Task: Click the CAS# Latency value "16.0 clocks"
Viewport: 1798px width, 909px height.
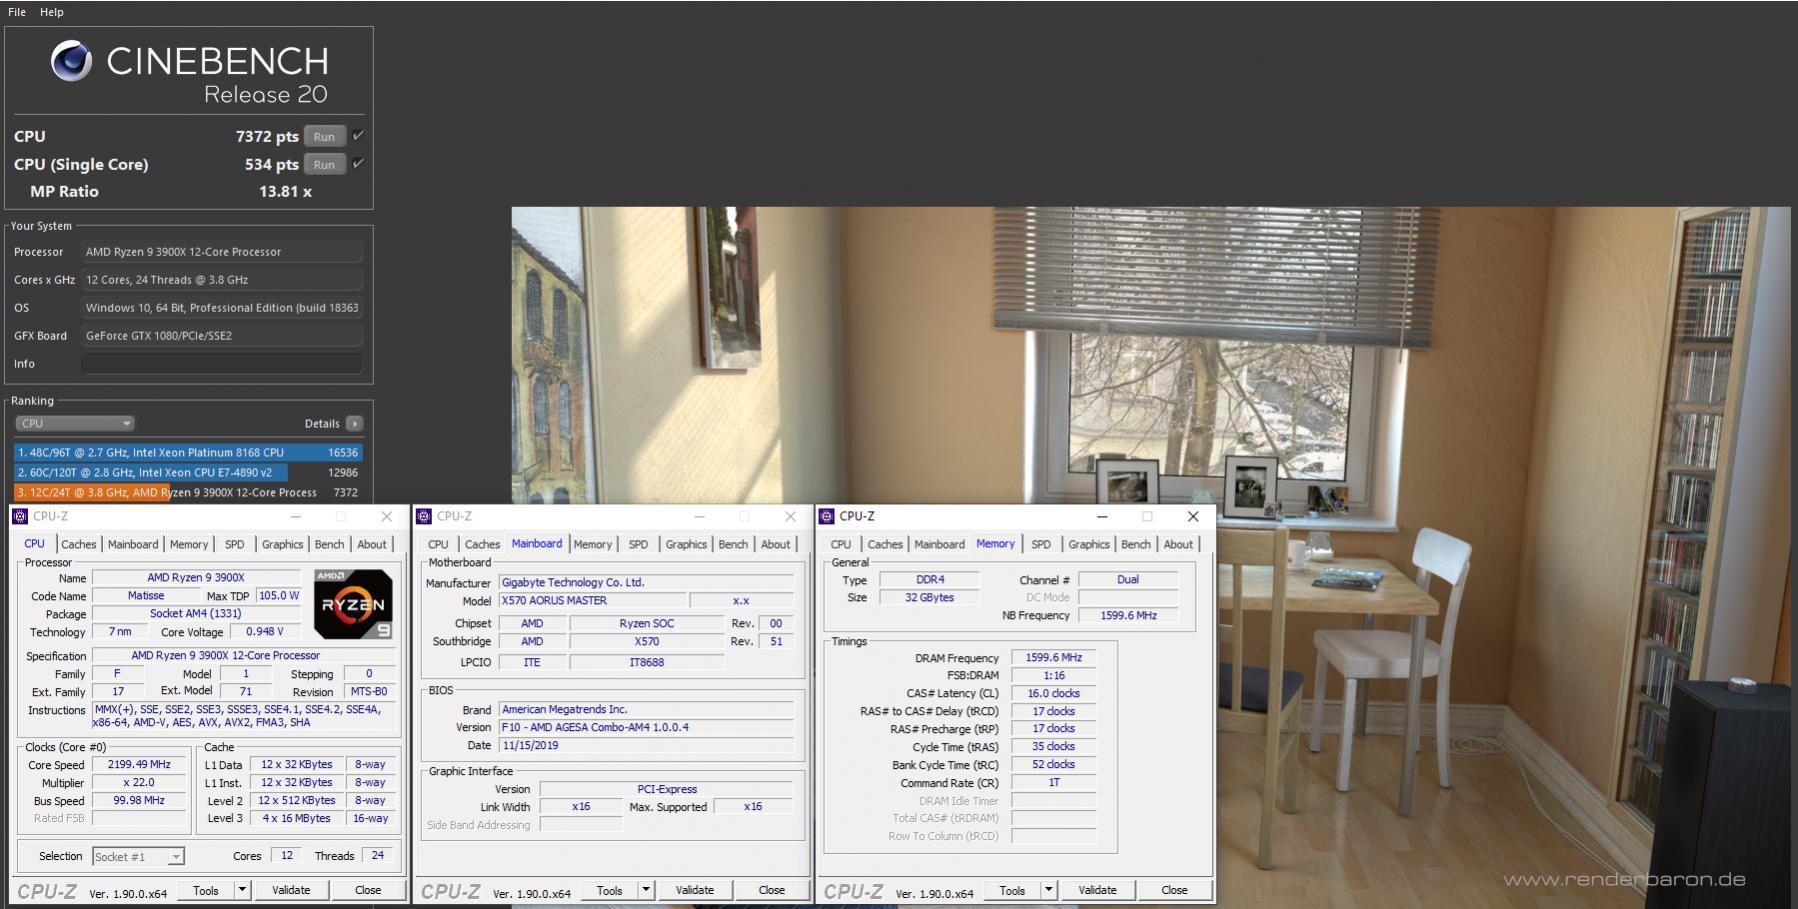Action: click(1053, 693)
